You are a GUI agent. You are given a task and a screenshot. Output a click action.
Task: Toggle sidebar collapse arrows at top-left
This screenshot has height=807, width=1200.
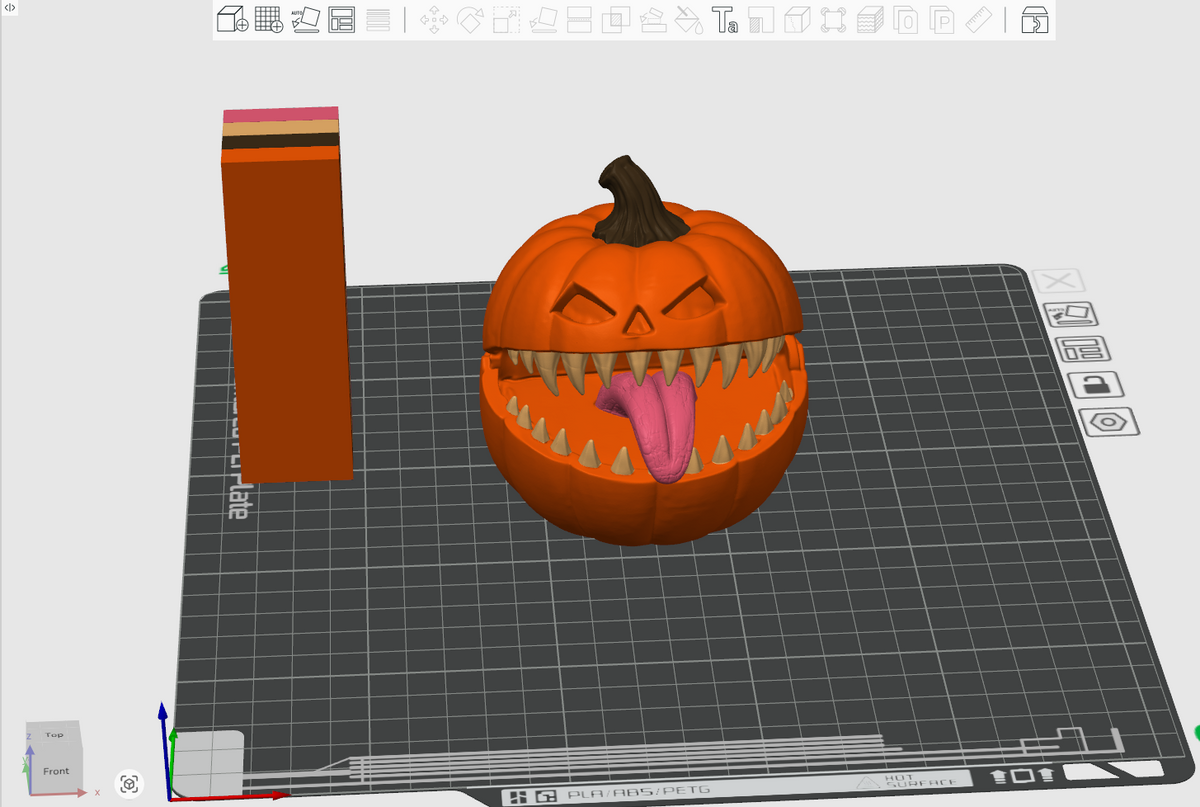(x=9, y=8)
